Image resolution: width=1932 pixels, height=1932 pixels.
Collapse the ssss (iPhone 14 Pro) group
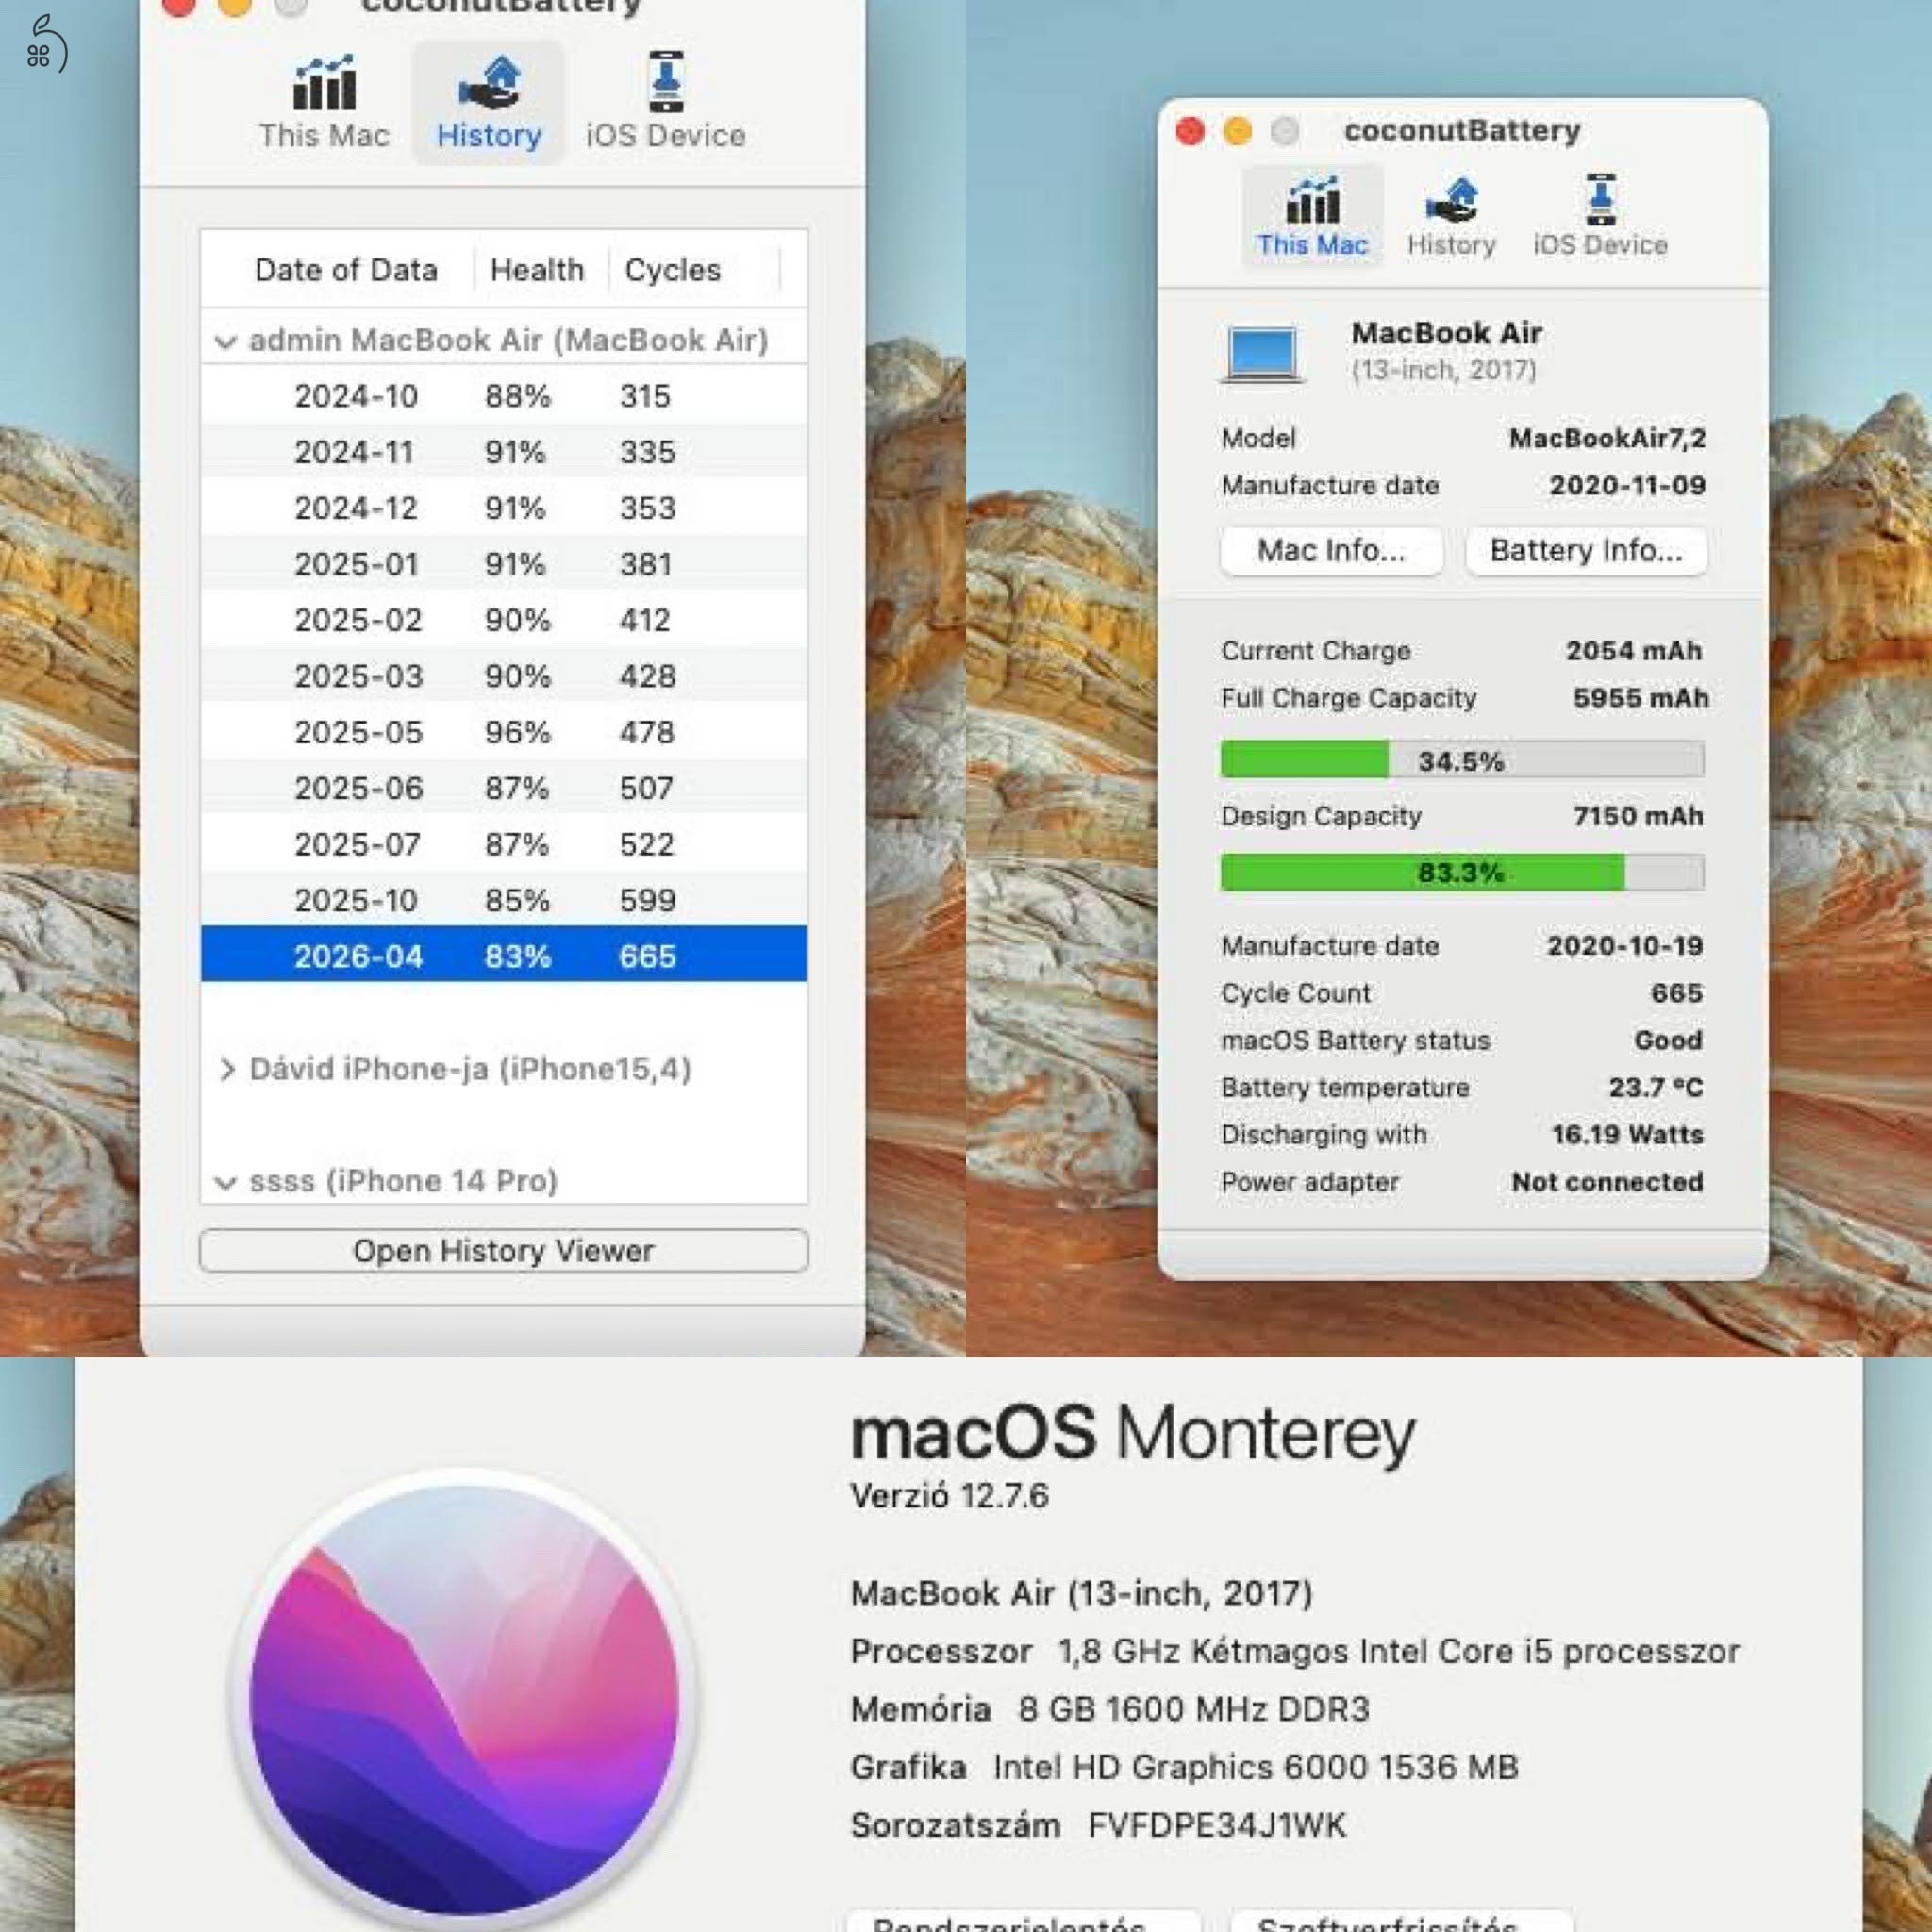click(x=226, y=1183)
